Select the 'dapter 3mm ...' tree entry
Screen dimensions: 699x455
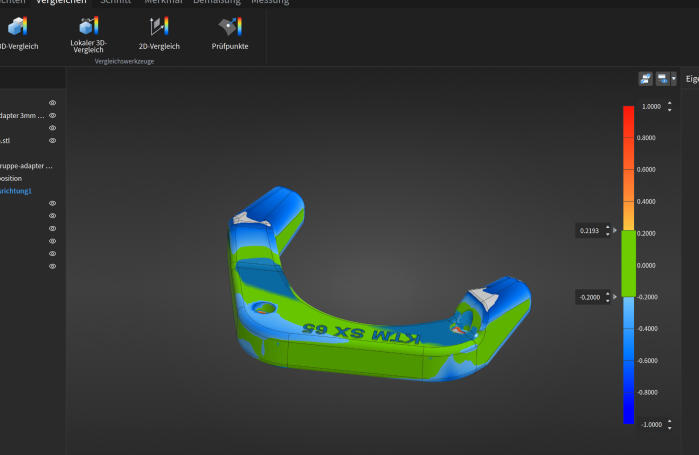[22, 115]
